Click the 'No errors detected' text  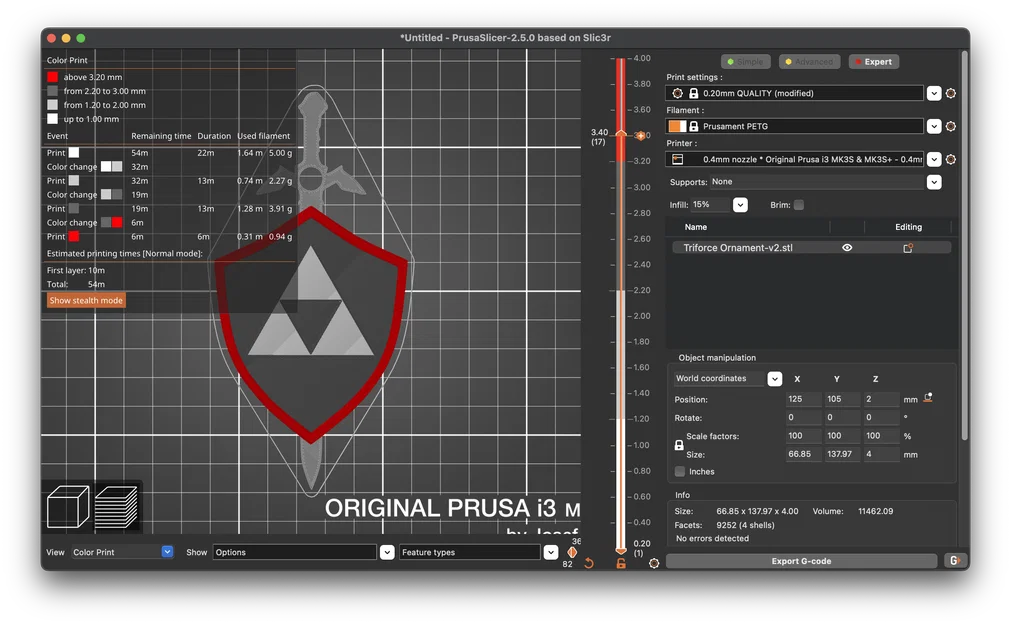tap(712, 539)
